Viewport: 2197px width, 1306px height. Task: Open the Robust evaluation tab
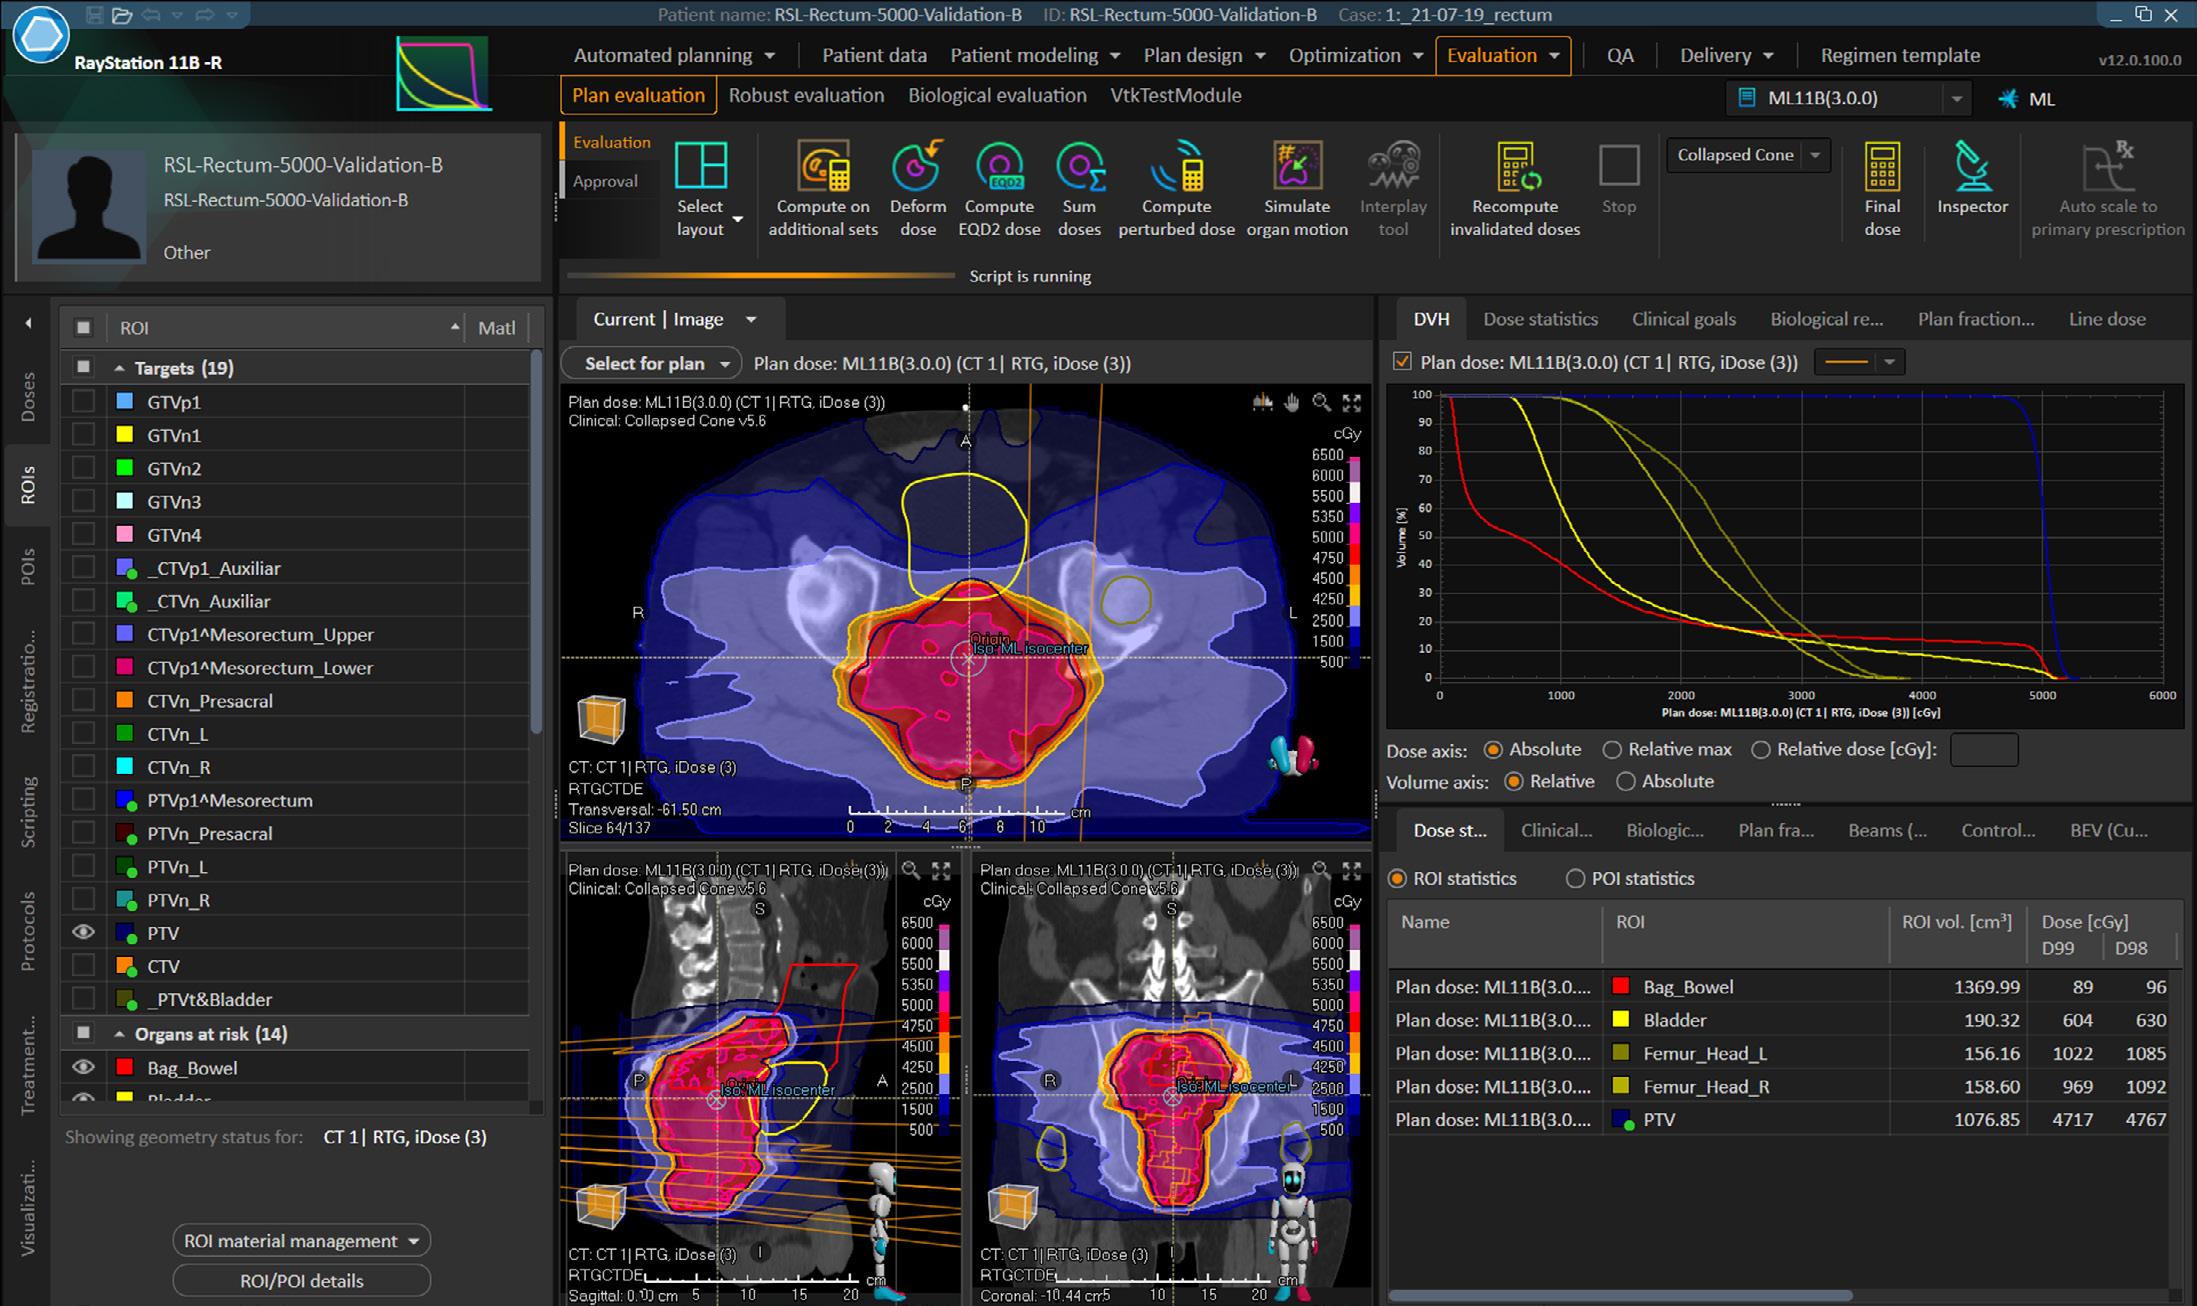coord(806,95)
